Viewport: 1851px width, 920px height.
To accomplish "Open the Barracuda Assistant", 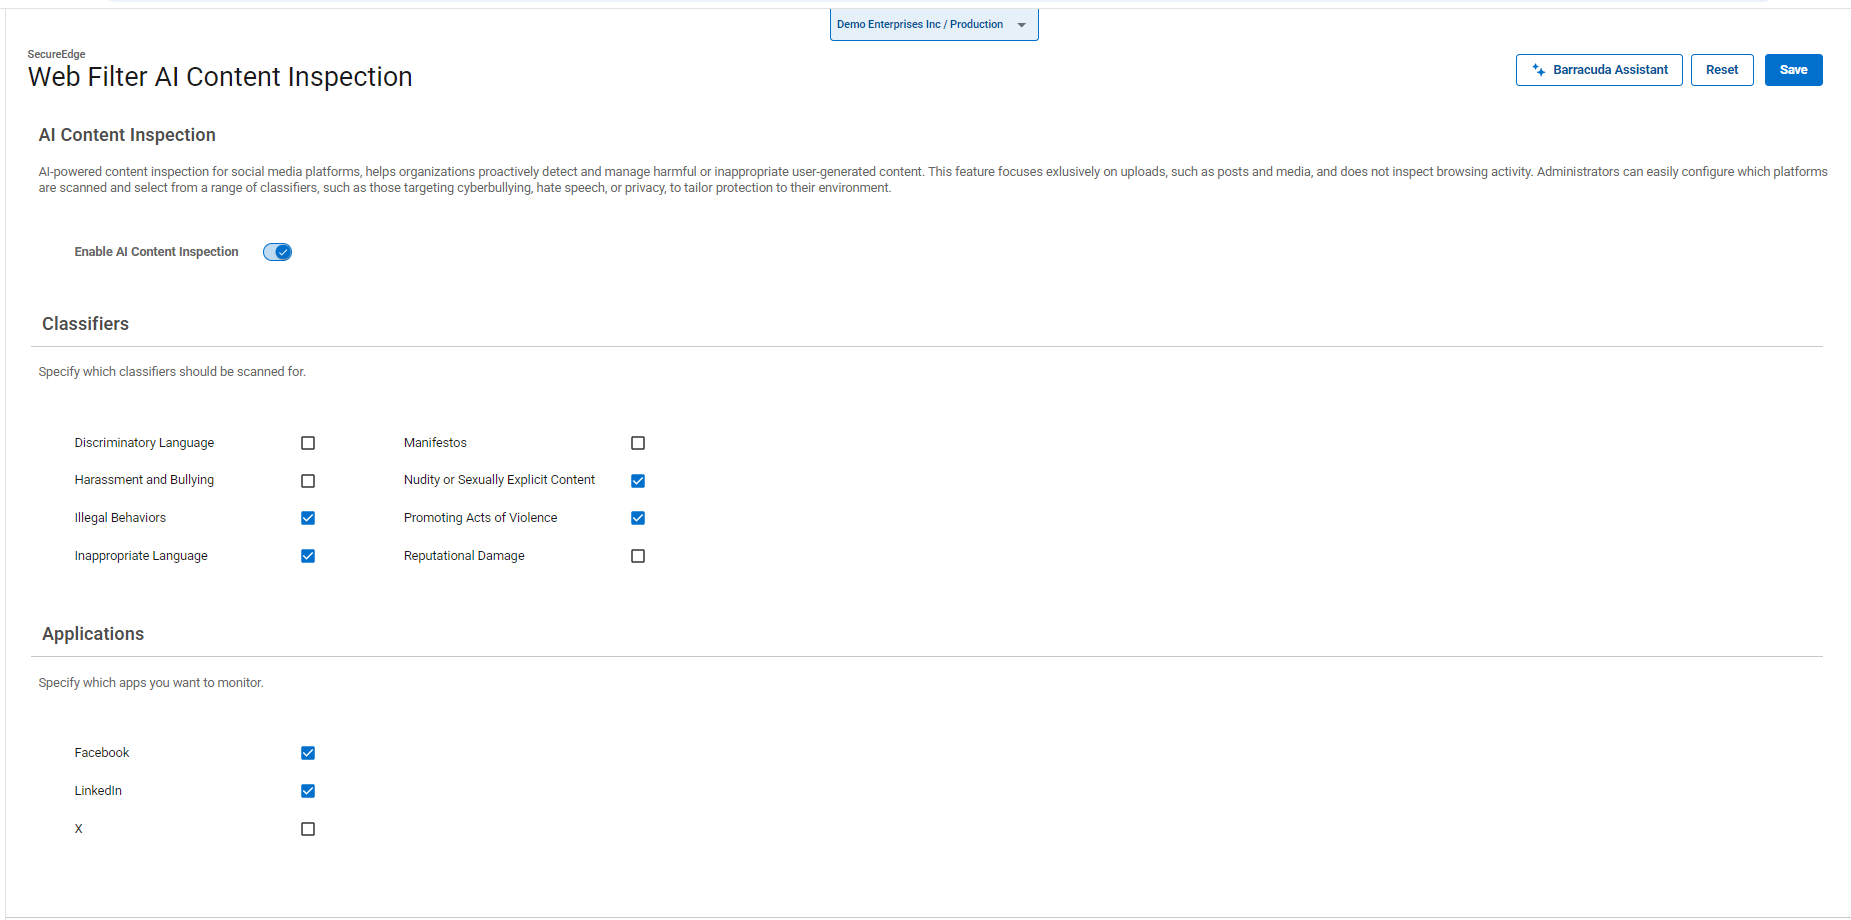I will 1598,70.
